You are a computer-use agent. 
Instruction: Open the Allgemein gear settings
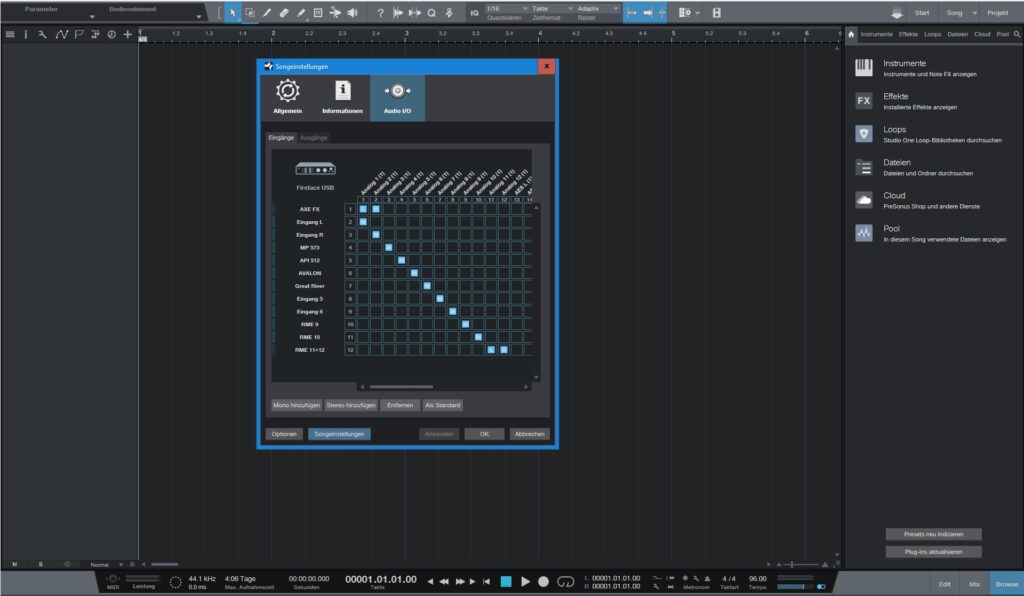pos(287,97)
